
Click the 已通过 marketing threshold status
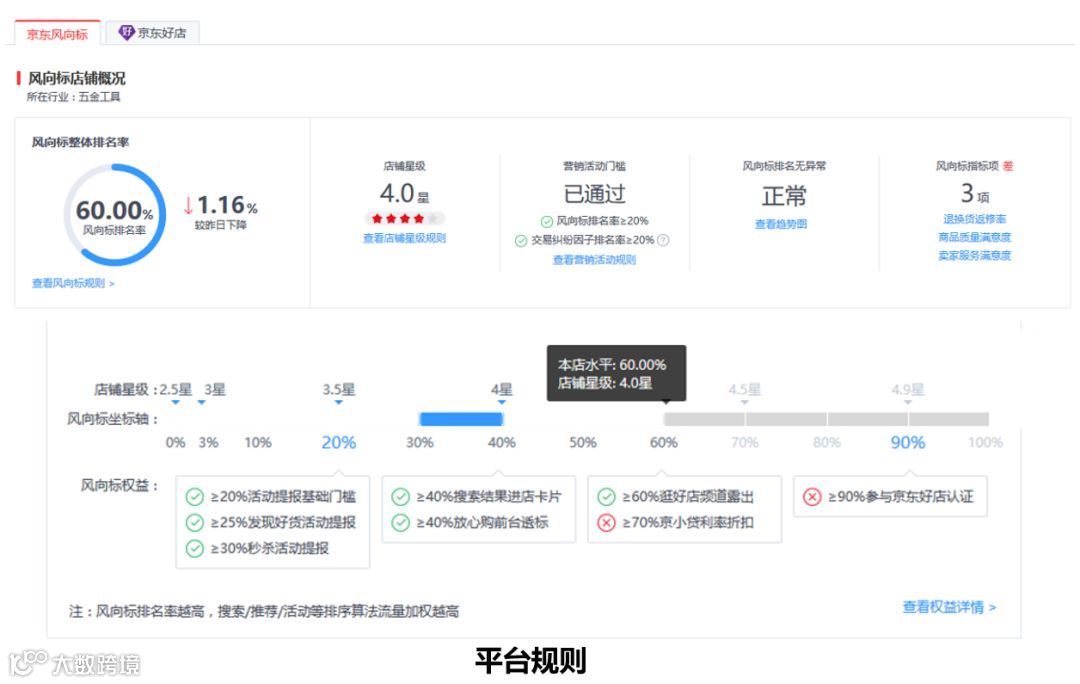(594, 194)
